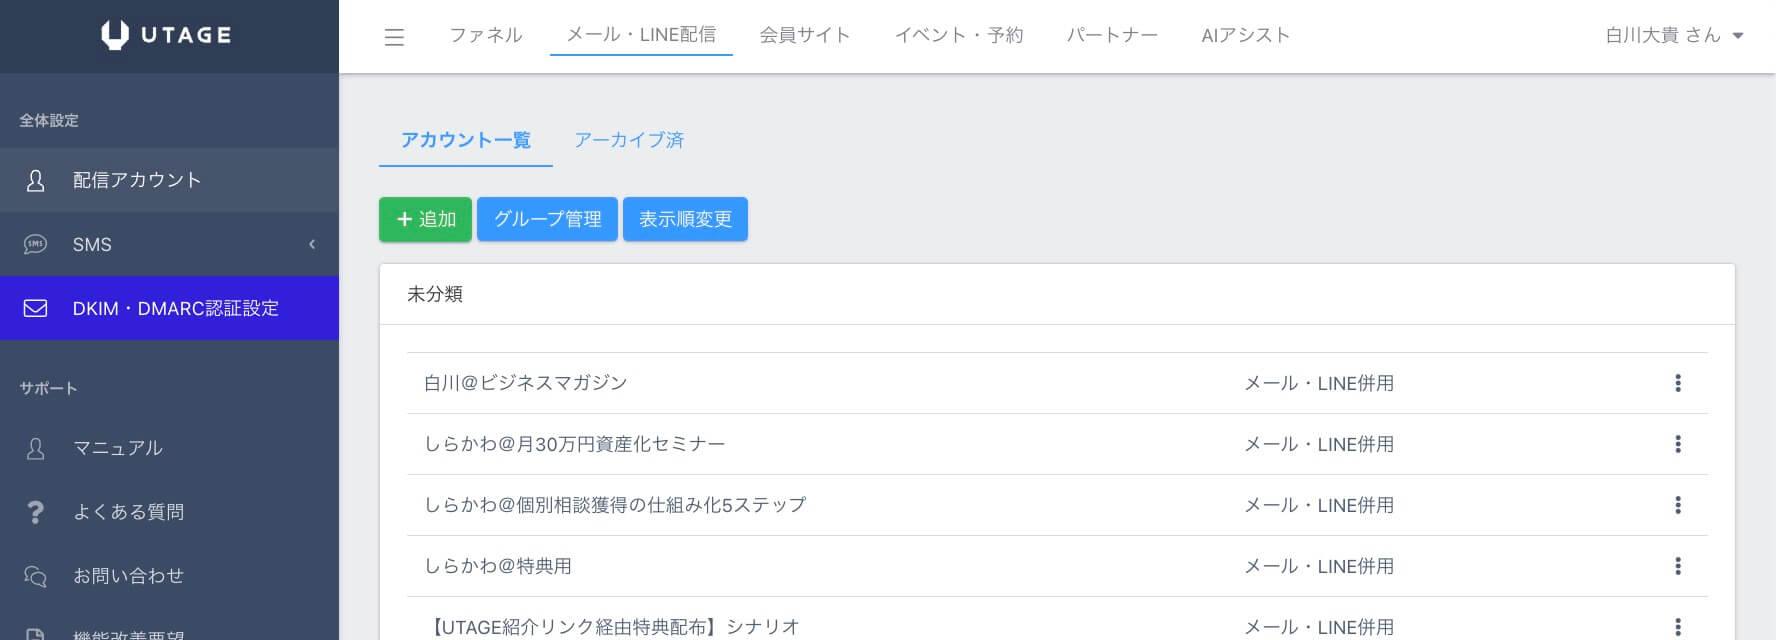Open the AIアシスト menu
The height and width of the screenshot is (640, 1776).
1246,35
